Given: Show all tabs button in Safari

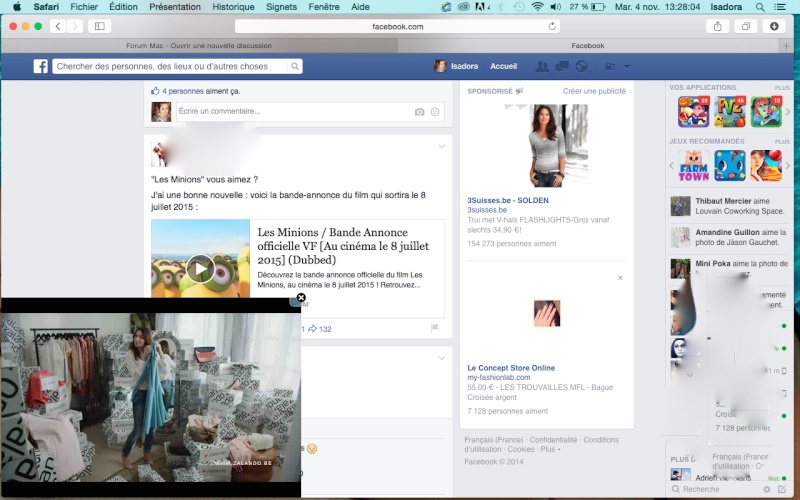Looking at the screenshot, I should [746, 26].
